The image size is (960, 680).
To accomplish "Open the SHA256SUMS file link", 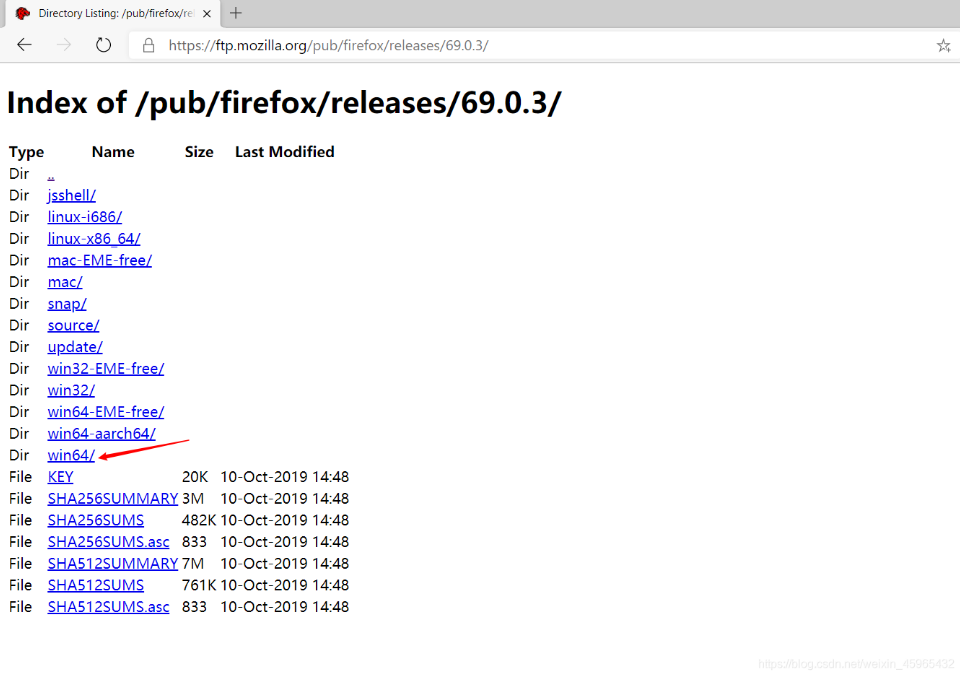I will 95,520.
